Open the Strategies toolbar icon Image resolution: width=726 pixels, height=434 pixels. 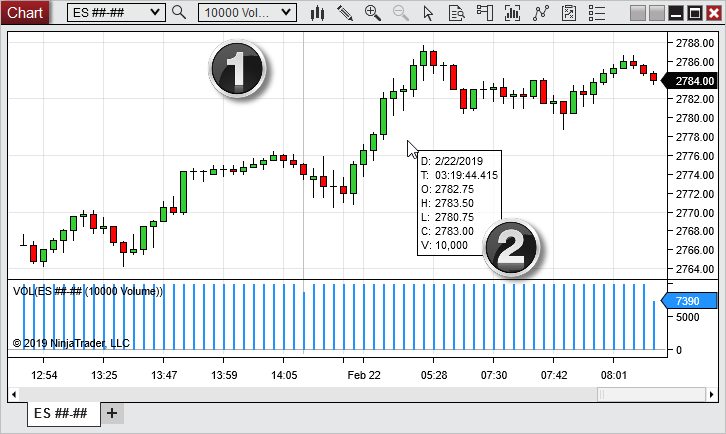point(542,13)
